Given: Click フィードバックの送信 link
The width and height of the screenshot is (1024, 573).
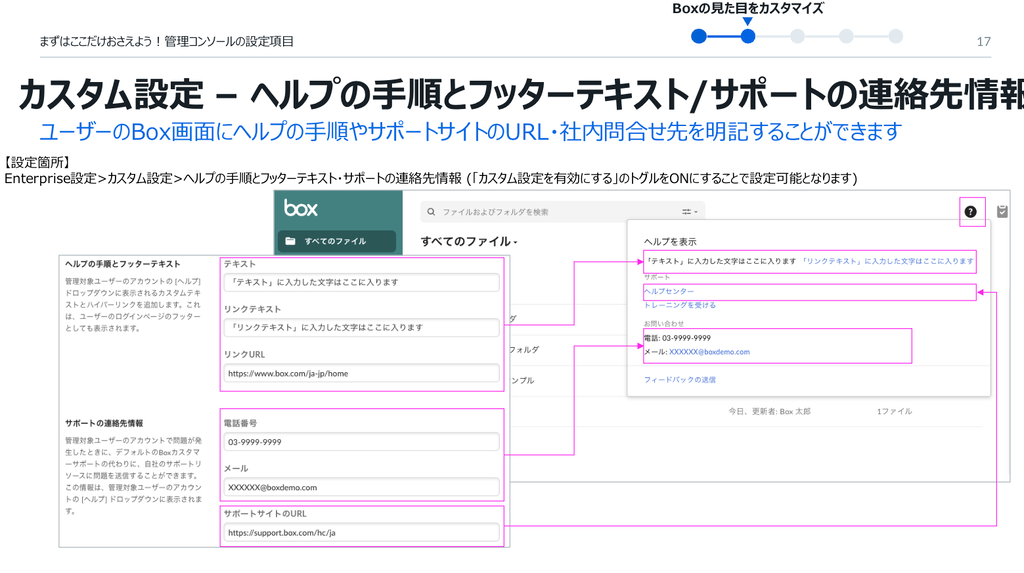Looking at the screenshot, I should tap(679, 380).
